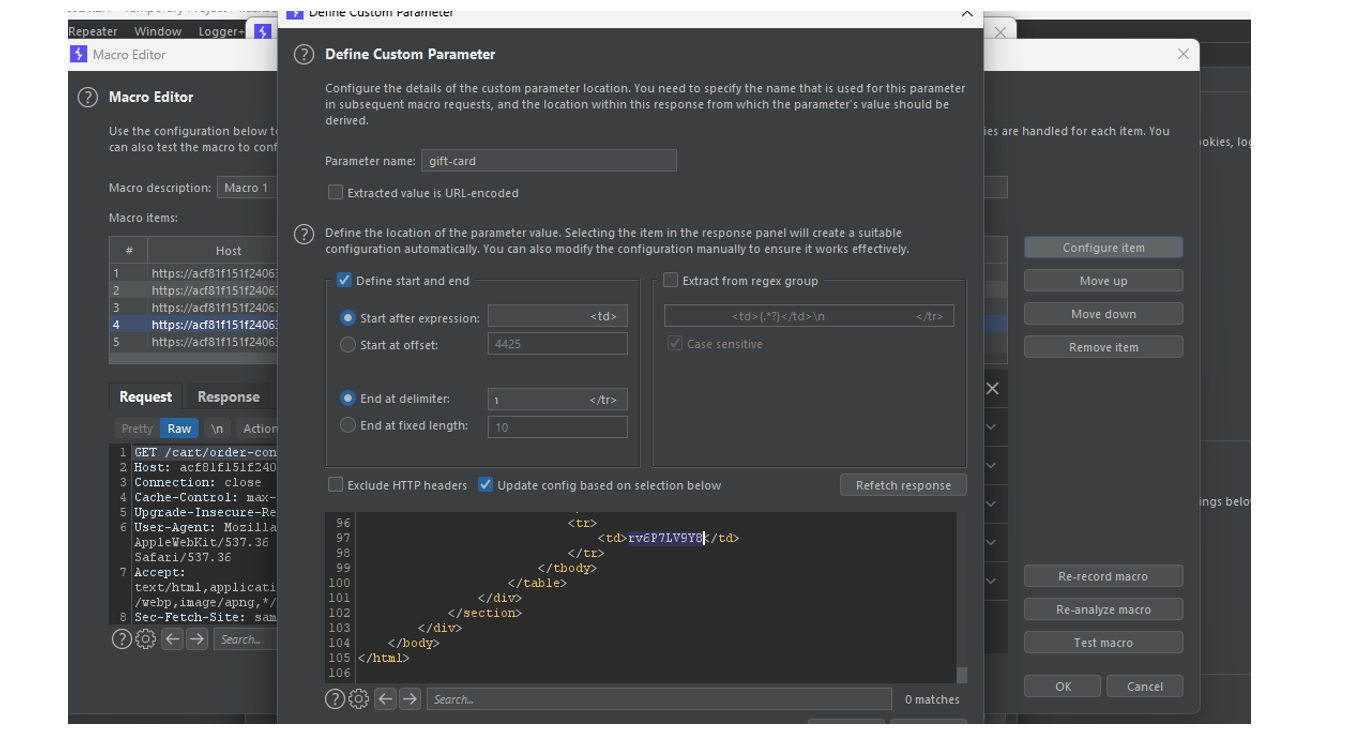Choose the Start at offset option
Screen dimensions: 1371x732
[348, 345]
